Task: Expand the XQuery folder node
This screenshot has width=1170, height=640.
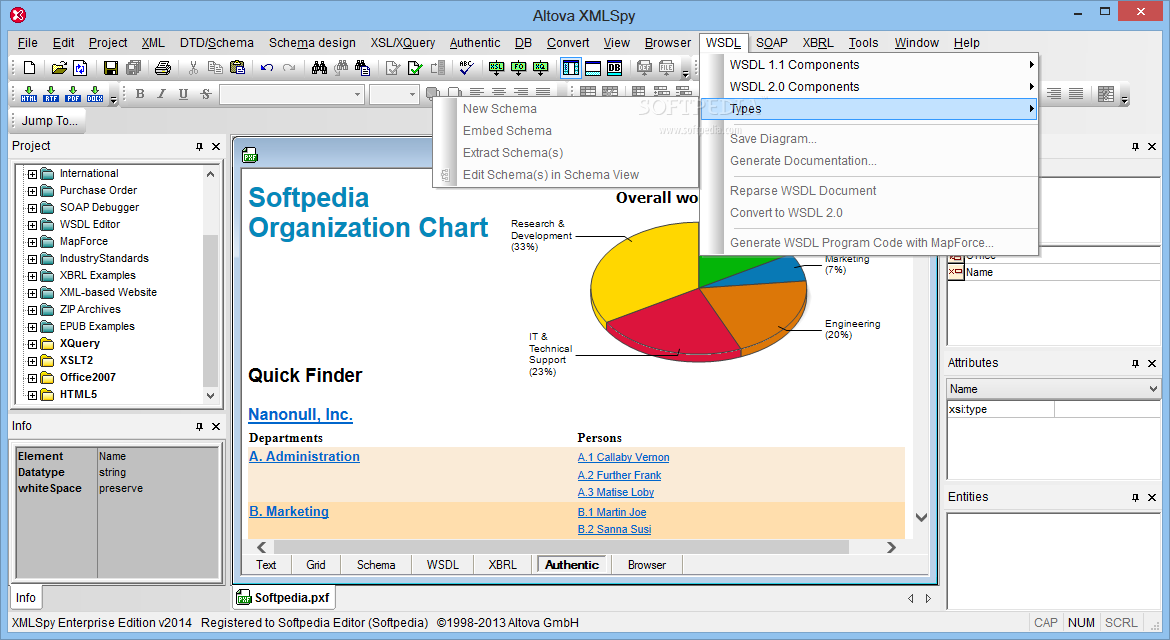Action: pos(32,345)
